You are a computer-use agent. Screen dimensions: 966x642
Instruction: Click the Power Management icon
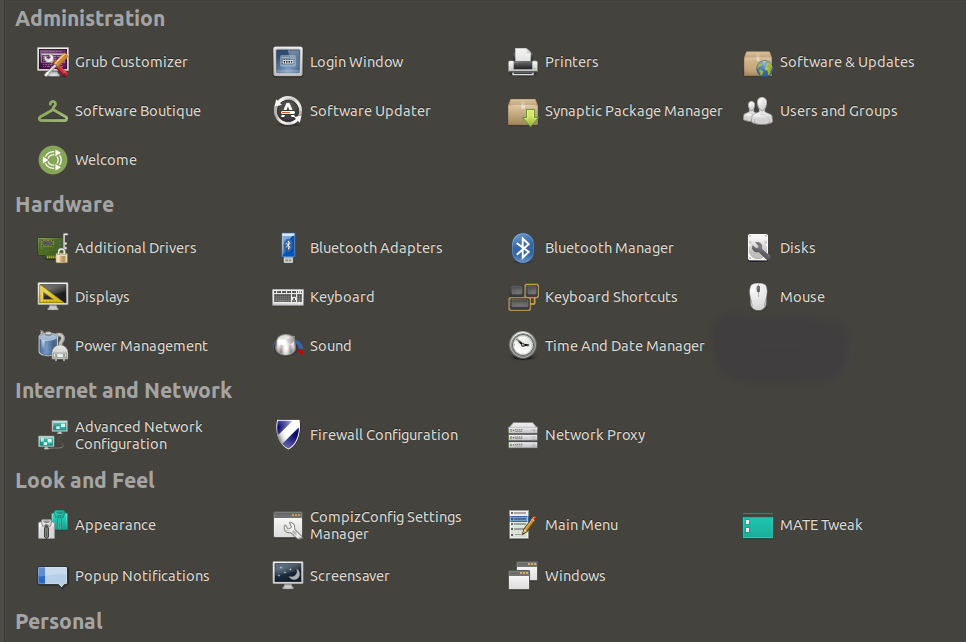(x=52, y=346)
